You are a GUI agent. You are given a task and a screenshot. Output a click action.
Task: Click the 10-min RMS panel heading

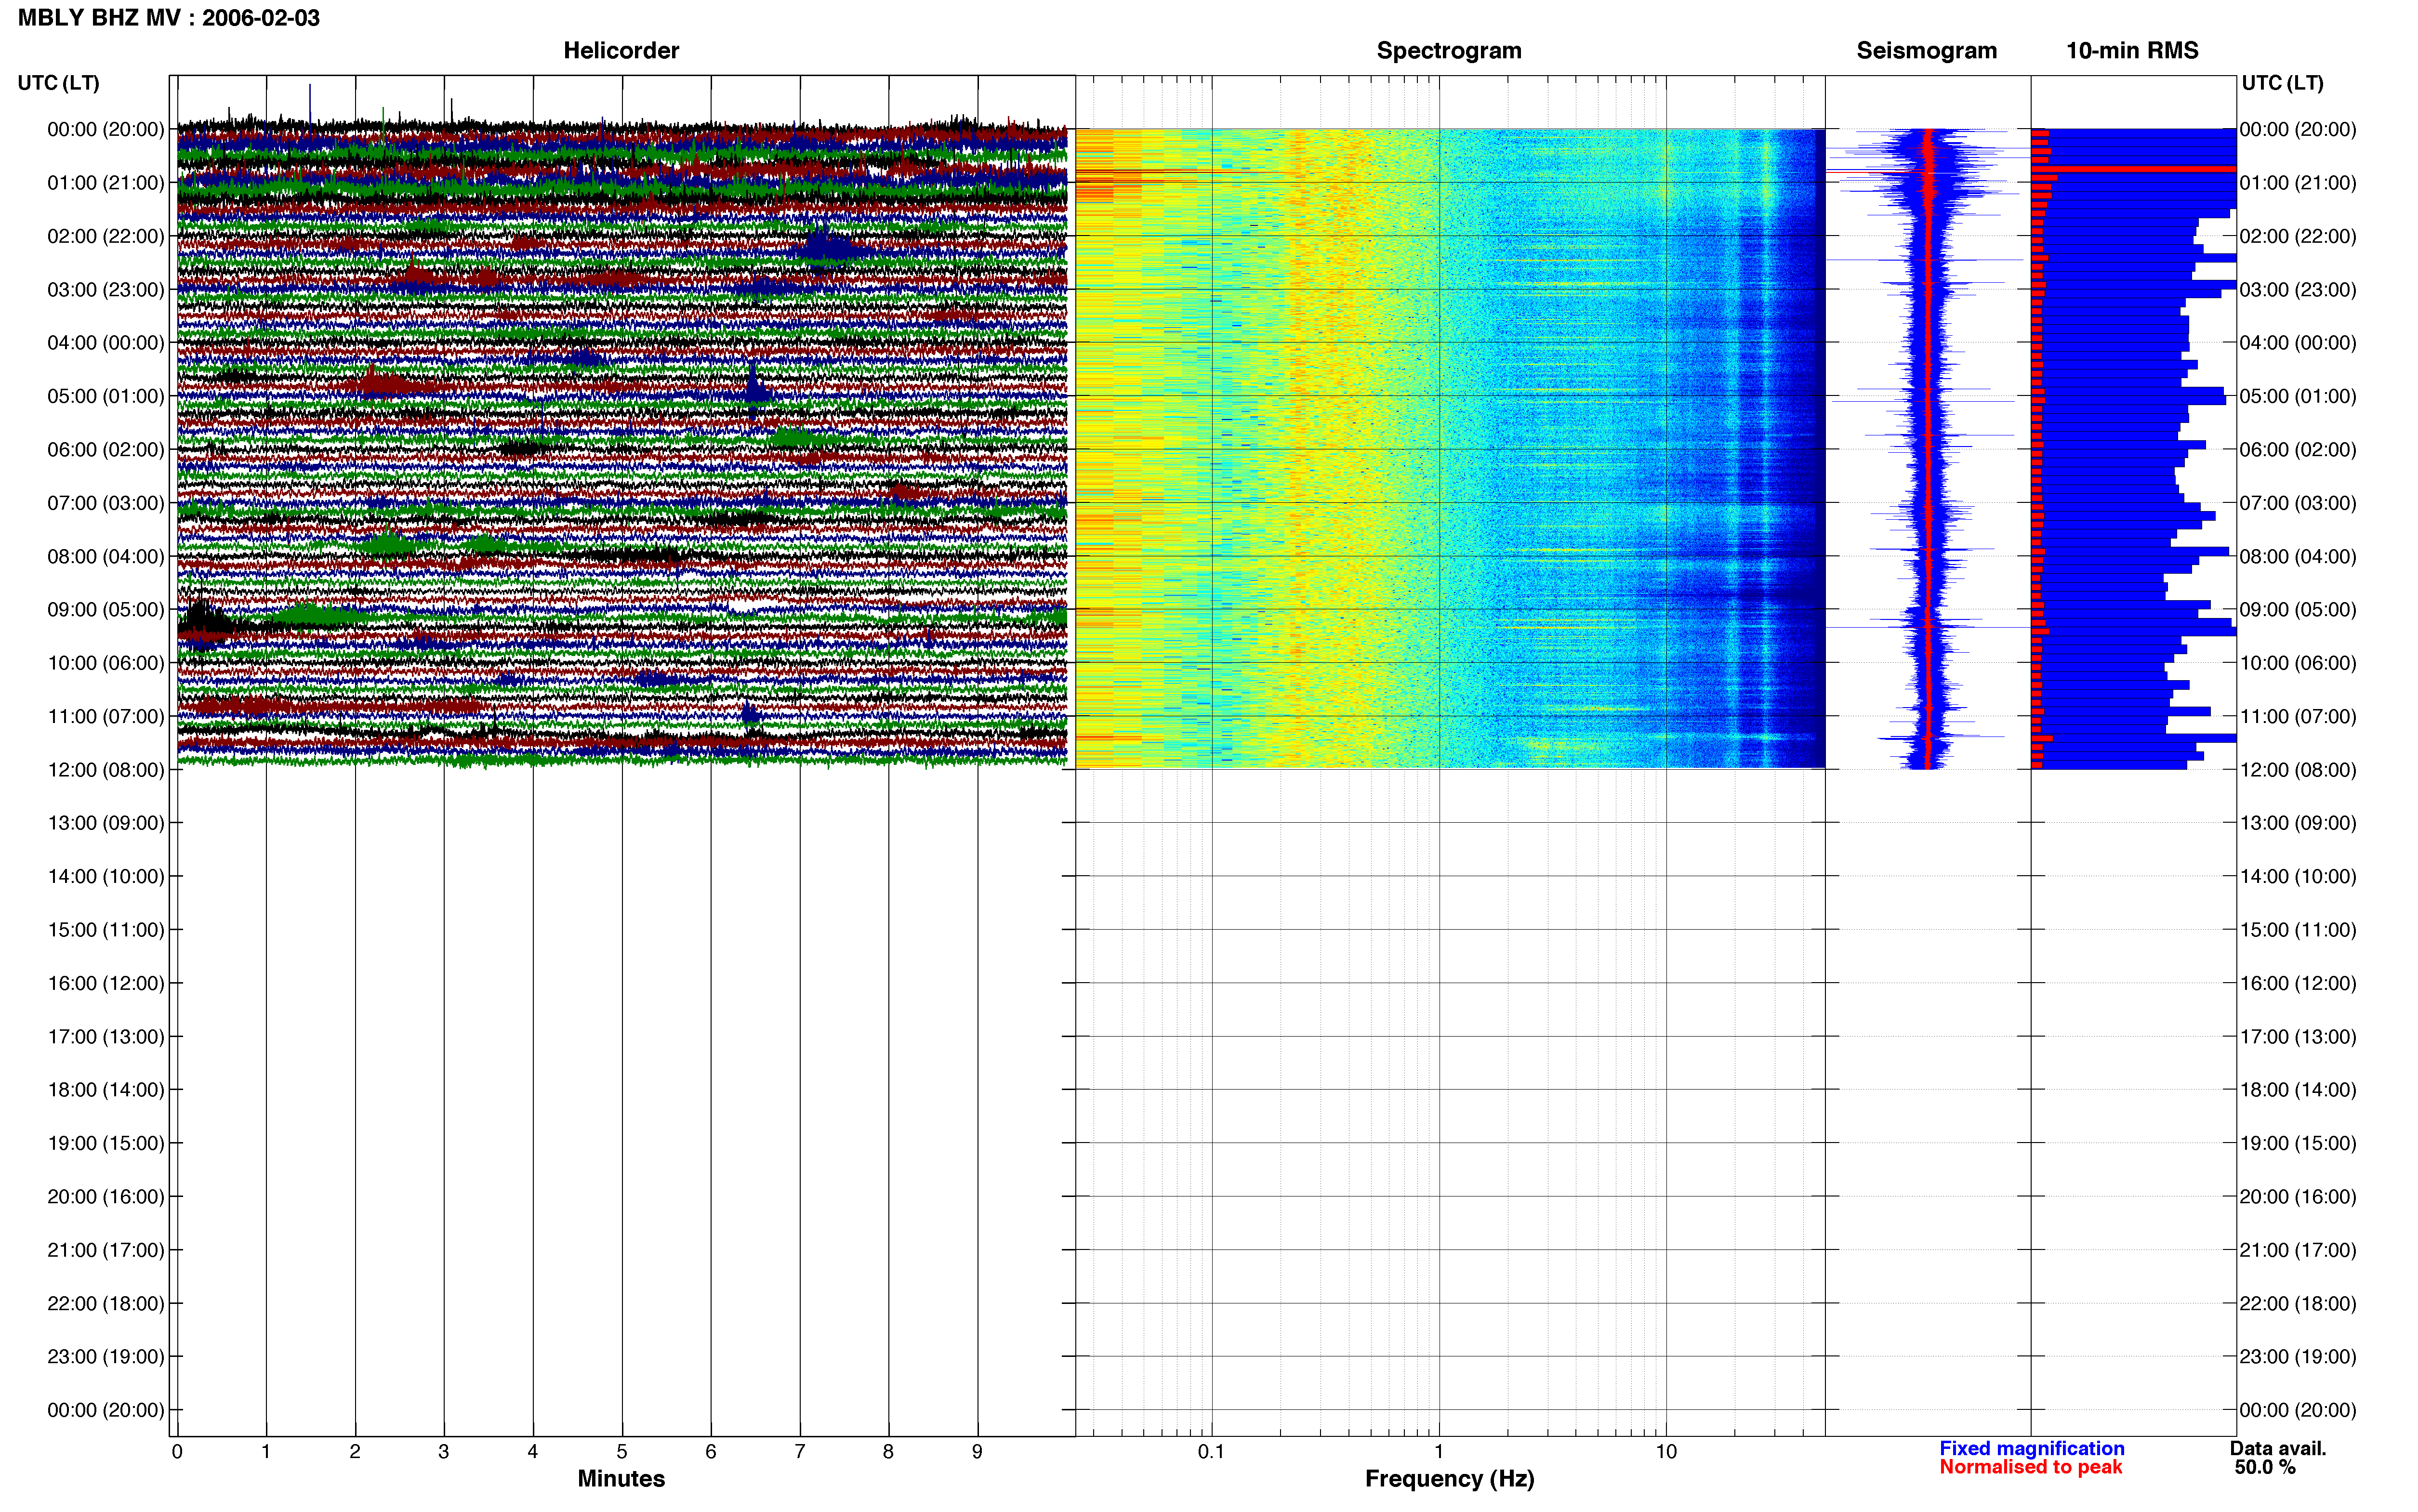coord(2132,50)
